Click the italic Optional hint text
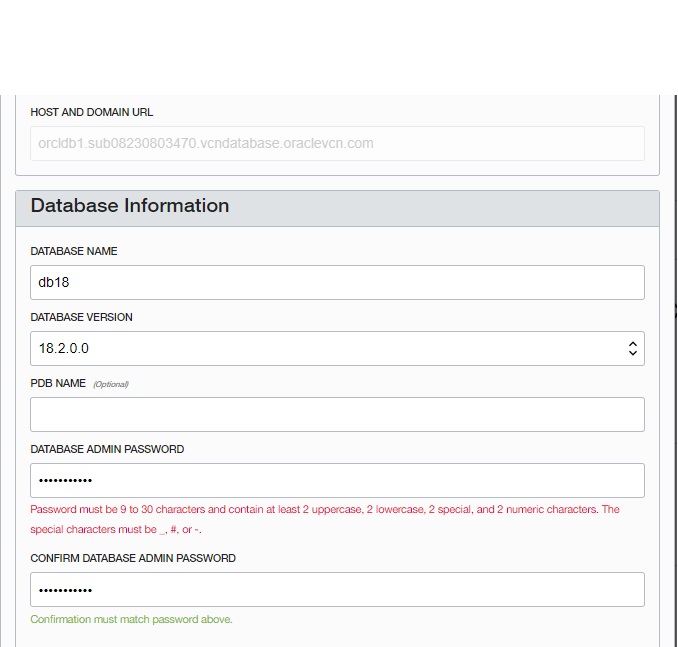678x647 pixels. click(111, 384)
